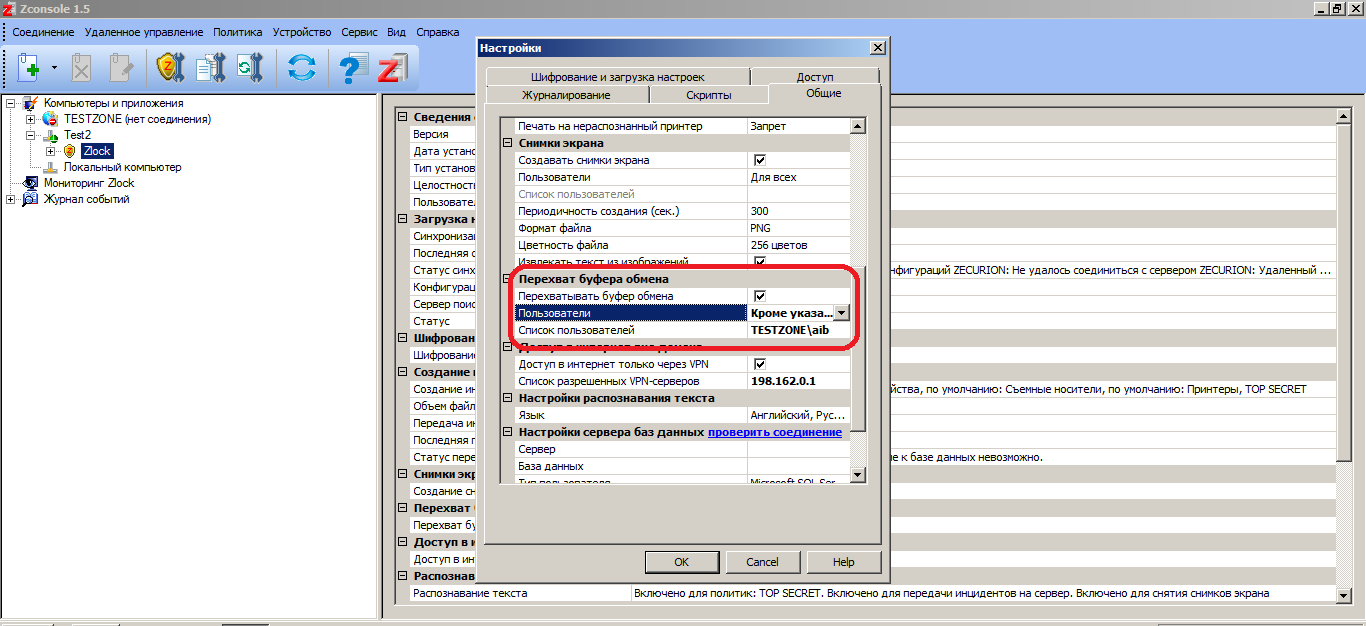
Task: Click the проверить соединение link
Action: click(775, 432)
